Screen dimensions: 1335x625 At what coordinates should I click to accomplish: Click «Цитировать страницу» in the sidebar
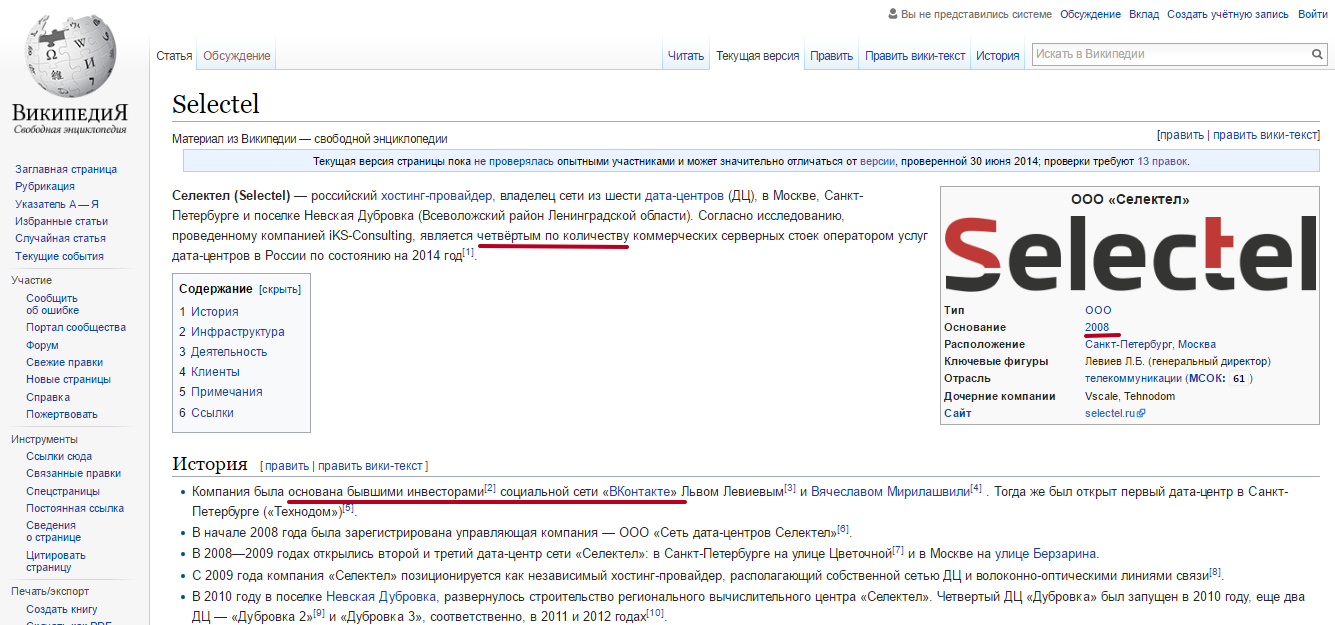[x=56, y=561]
